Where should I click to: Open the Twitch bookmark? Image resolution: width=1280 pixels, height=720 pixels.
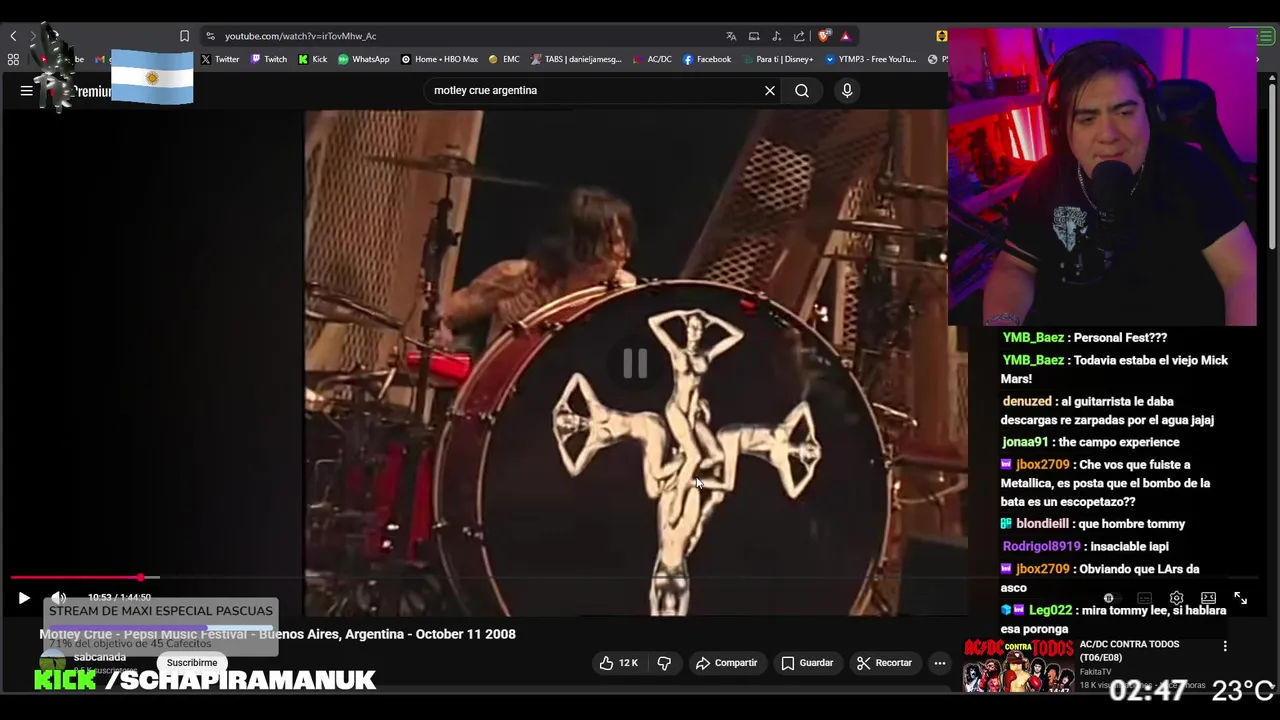pyautogui.click(x=269, y=59)
